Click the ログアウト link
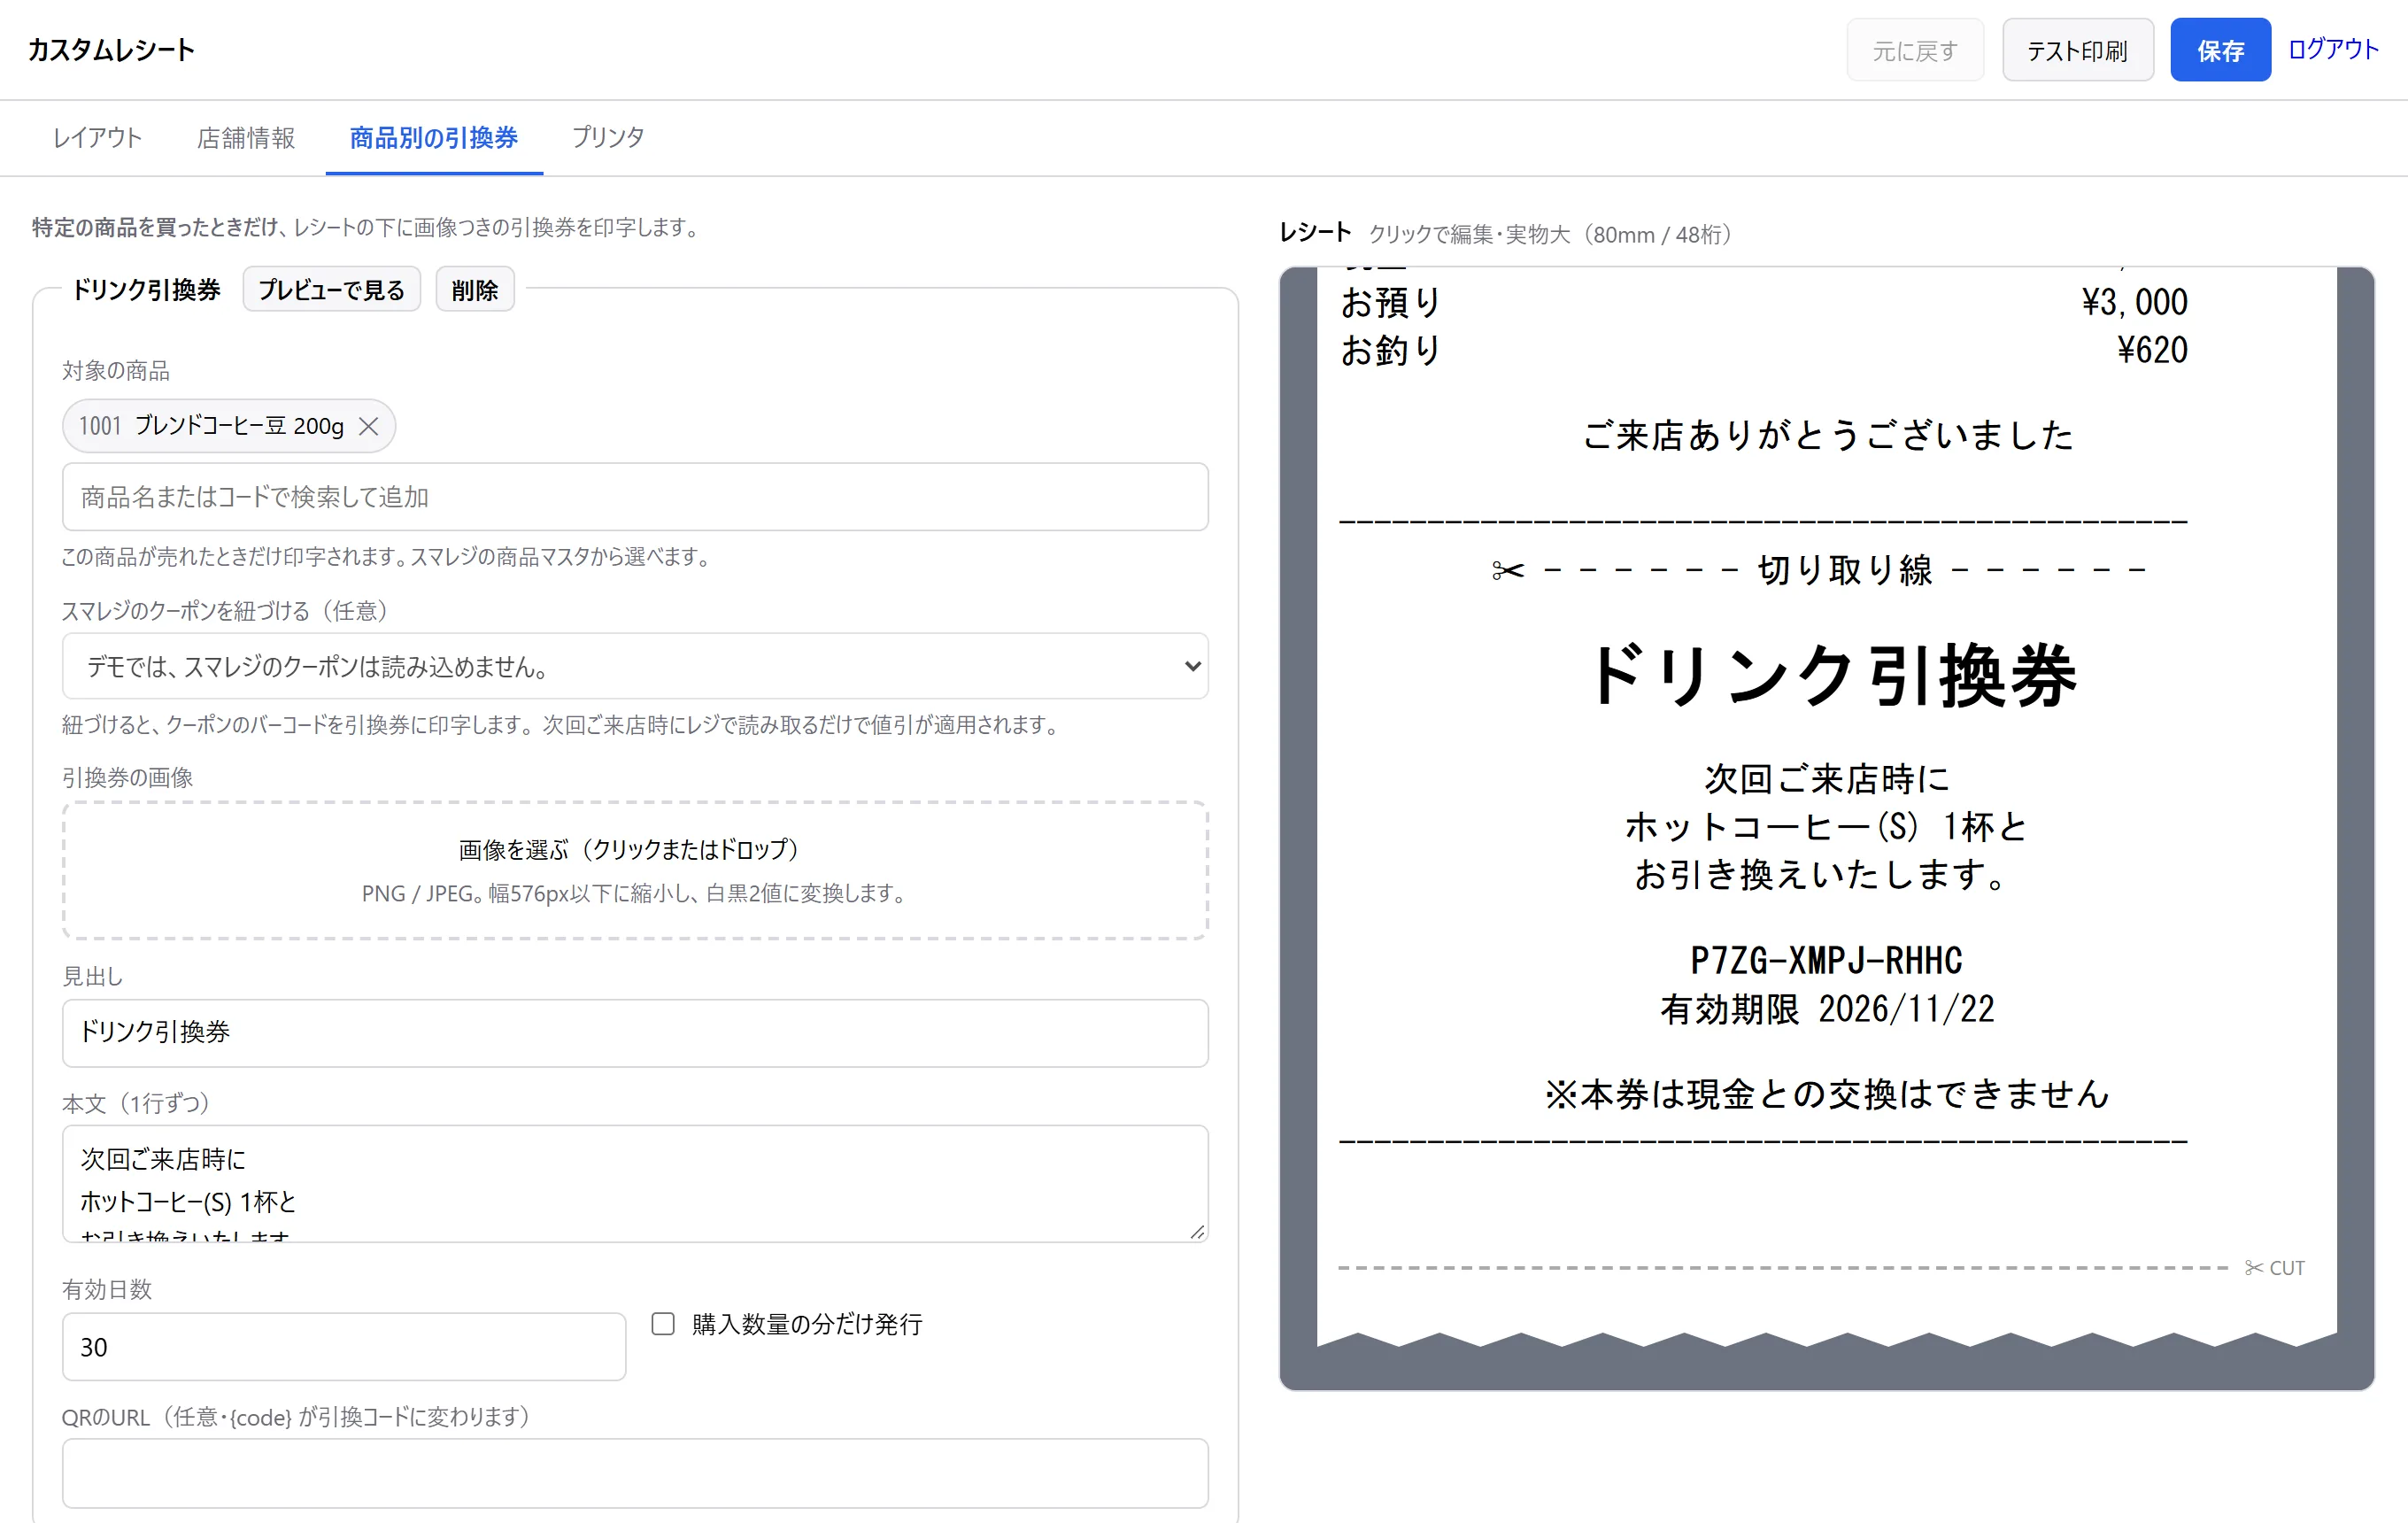Viewport: 2408px width, 1523px height. (x=2333, y=49)
